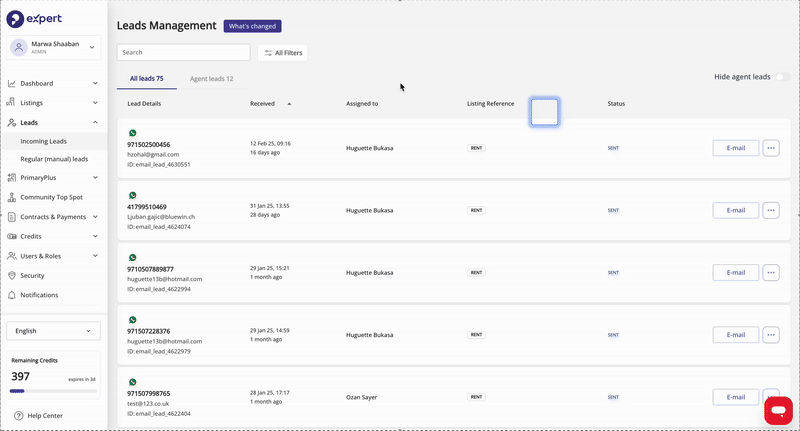Click WhatsApp icon for lead 9710507889877
The image size is (800, 431).
coord(133,258)
